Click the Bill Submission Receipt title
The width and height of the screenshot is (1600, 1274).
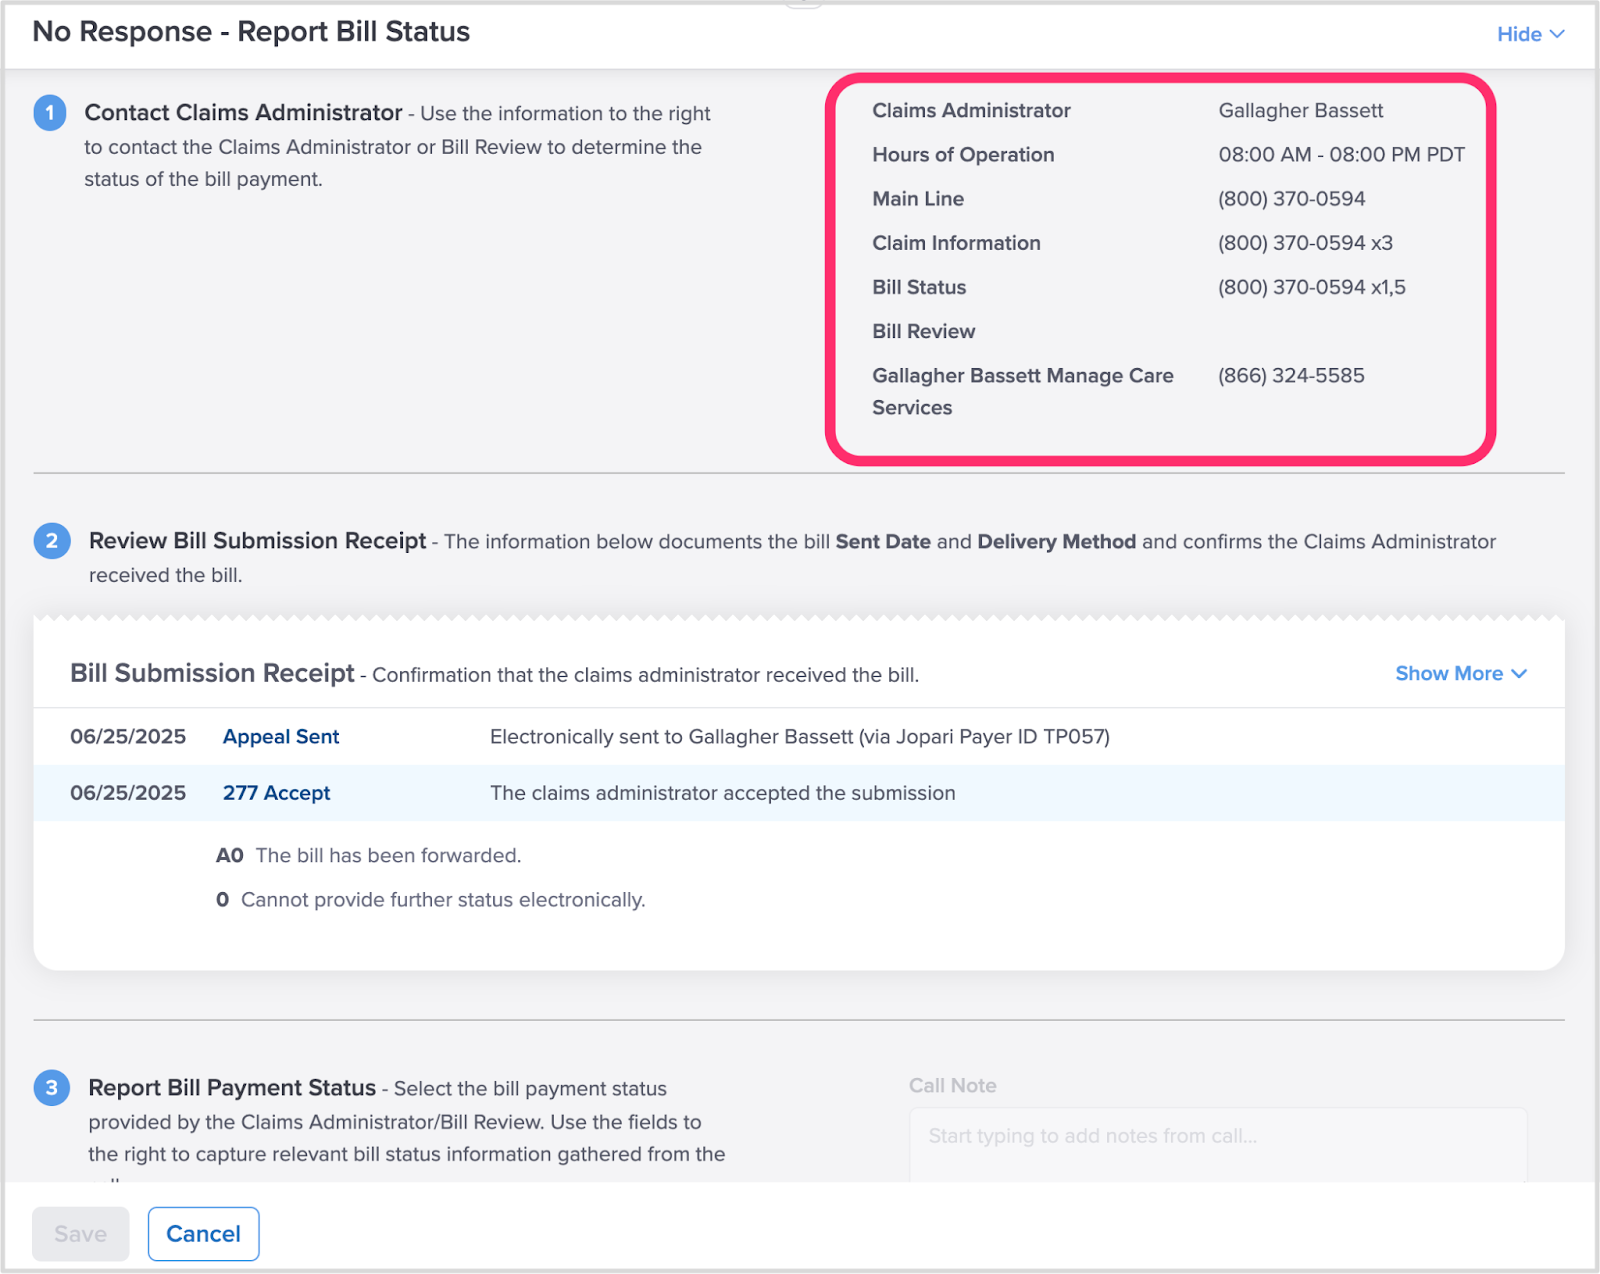point(212,674)
